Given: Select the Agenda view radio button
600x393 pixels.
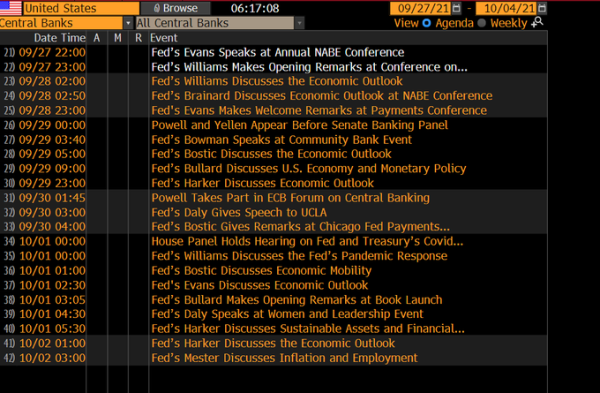Looking at the screenshot, I should pyautogui.click(x=426, y=23).
